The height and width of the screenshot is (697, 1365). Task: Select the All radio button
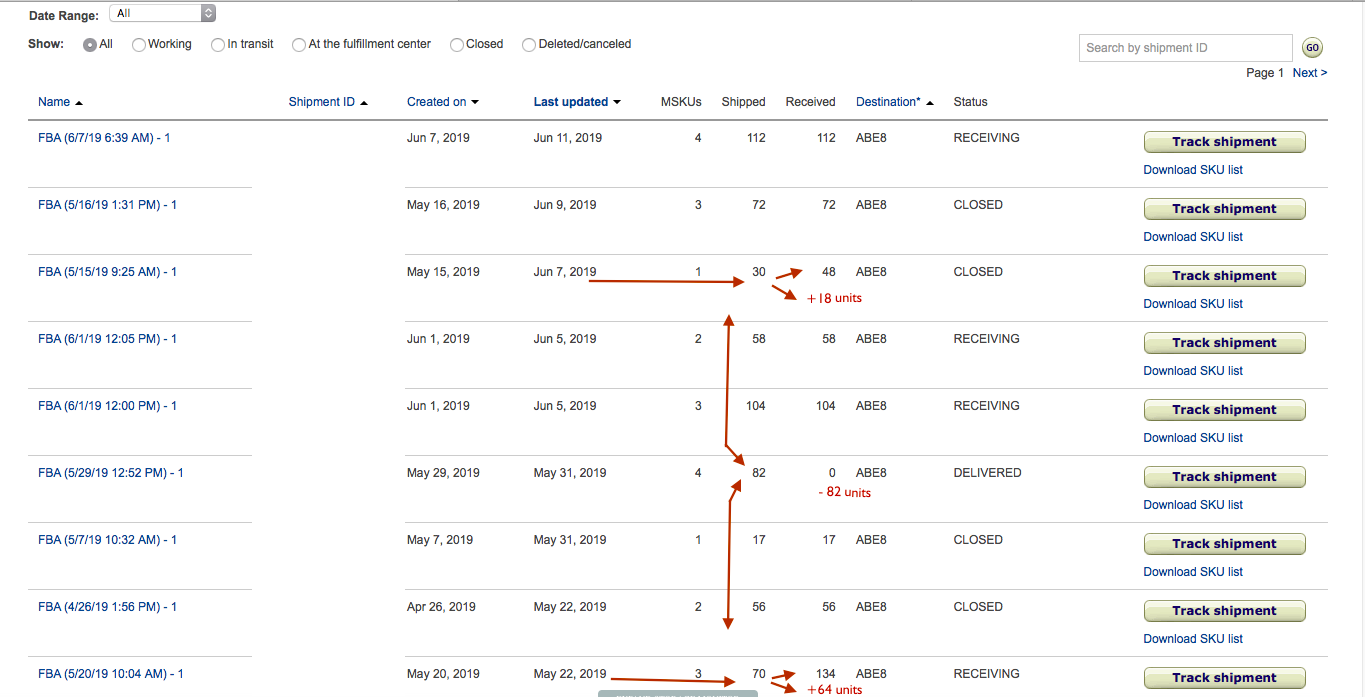click(90, 45)
